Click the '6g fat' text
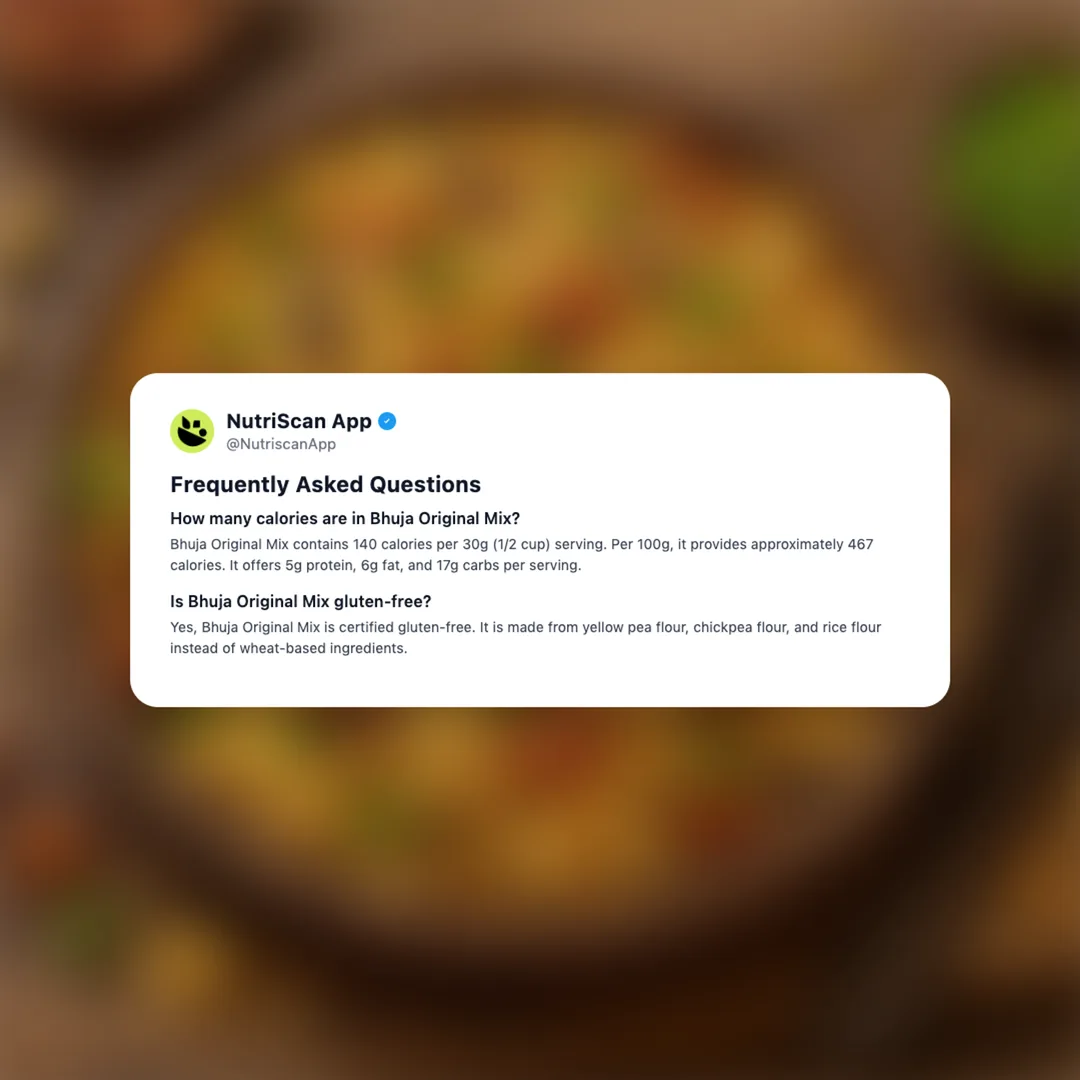 click(x=381, y=565)
